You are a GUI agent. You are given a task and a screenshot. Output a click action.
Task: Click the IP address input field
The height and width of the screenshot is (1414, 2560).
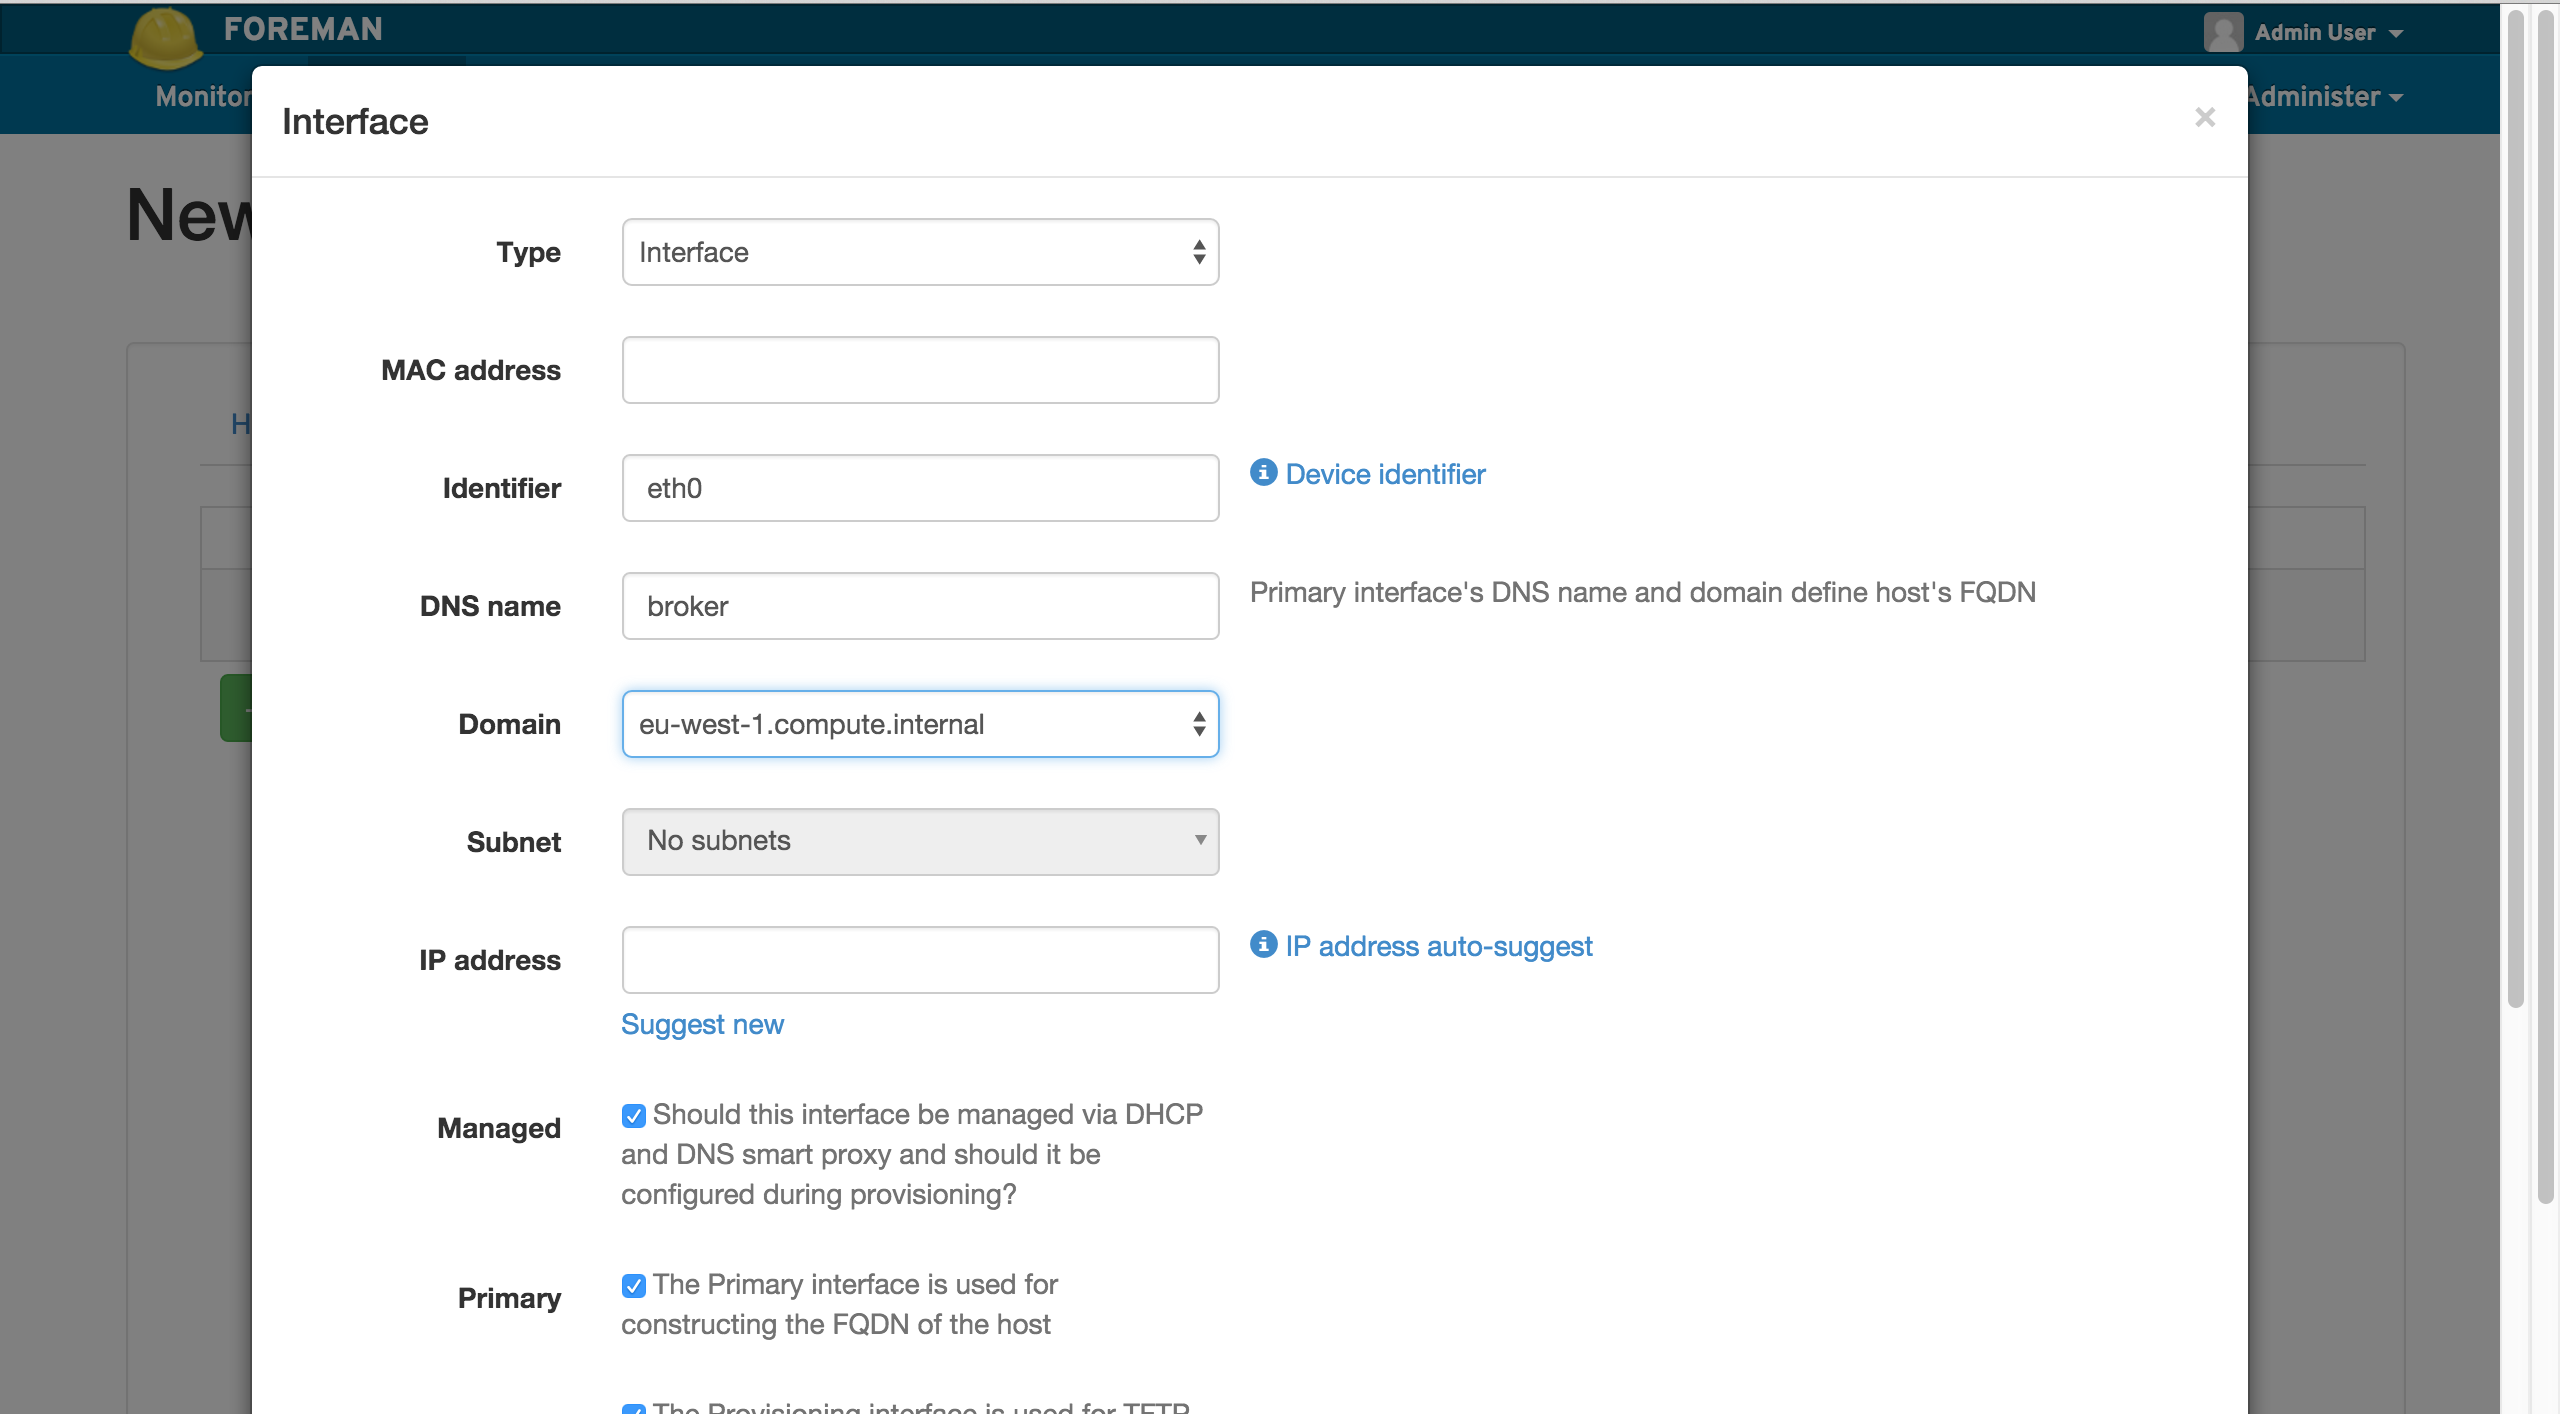pyautogui.click(x=920, y=960)
